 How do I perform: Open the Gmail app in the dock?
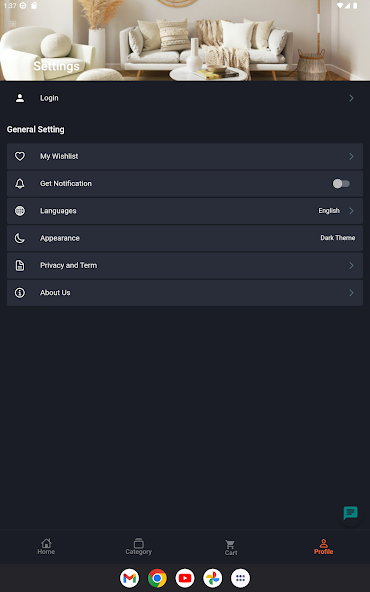(x=130, y=578)
